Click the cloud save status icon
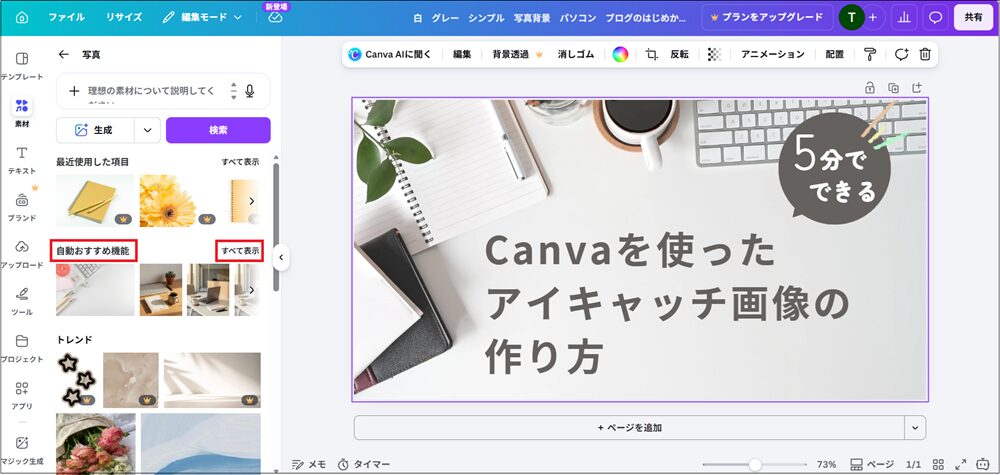The width and height of the screenshot is (1000, 475). point(275,17)
